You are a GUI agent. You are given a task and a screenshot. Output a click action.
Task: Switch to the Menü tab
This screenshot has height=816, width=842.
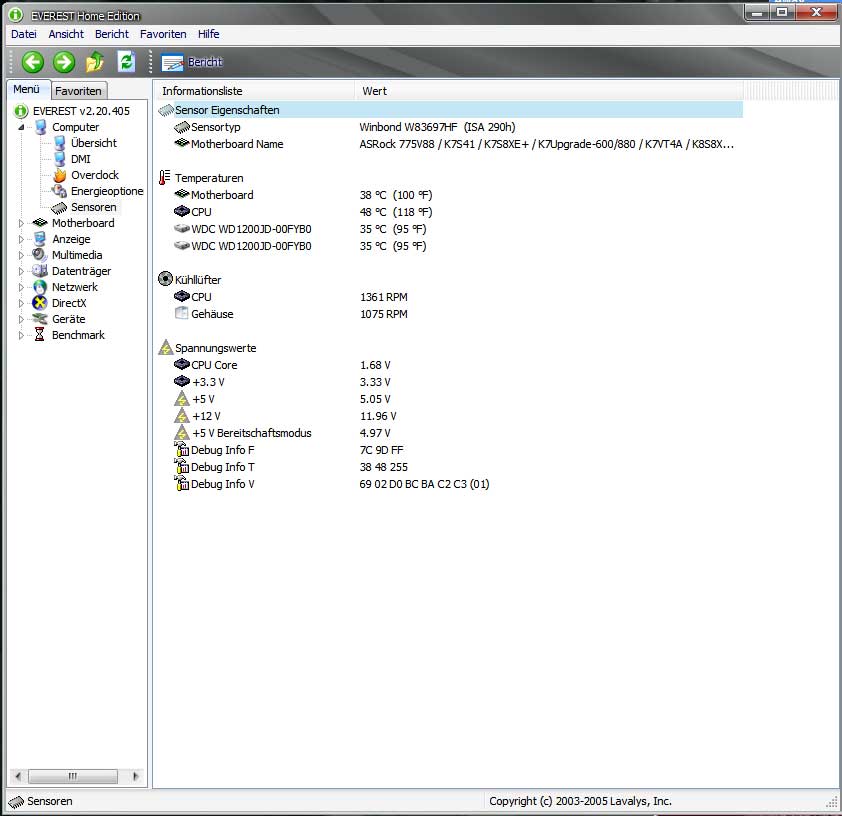click(x=27, y=89)
